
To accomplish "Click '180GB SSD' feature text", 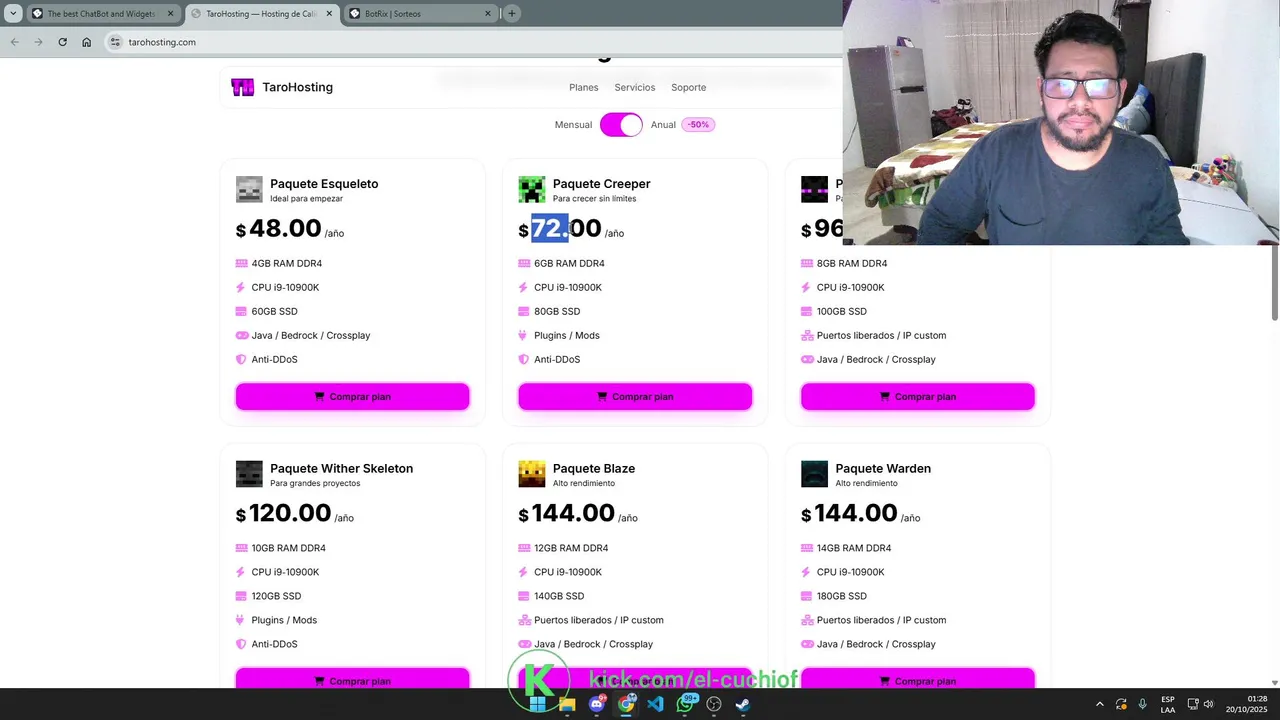I will [842, 596].
